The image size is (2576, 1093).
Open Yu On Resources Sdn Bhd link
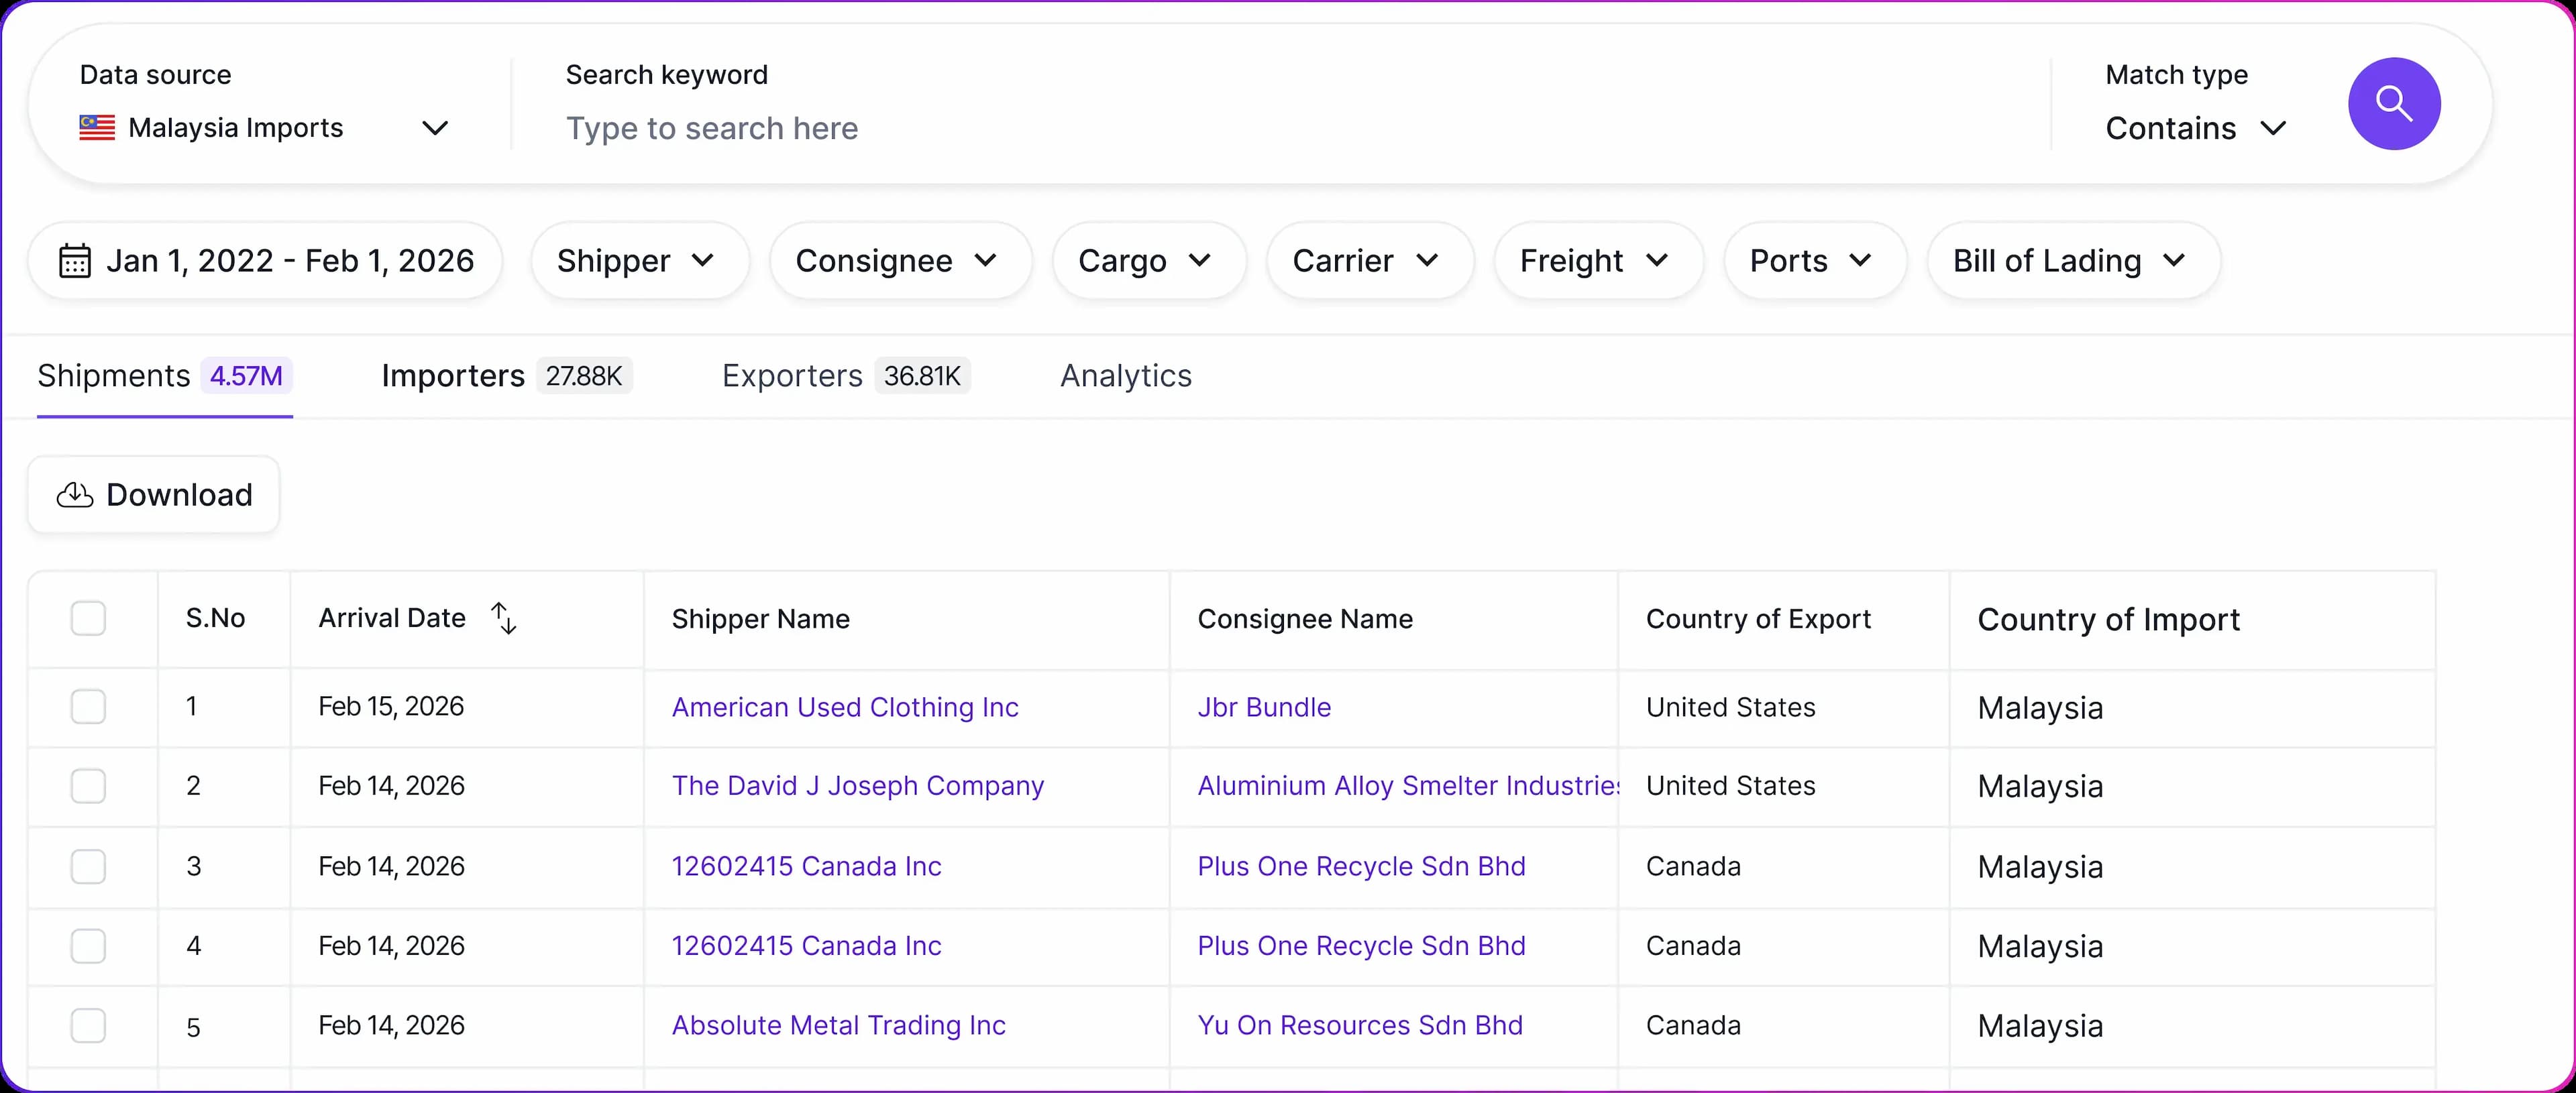[x=1359, y=1025]
